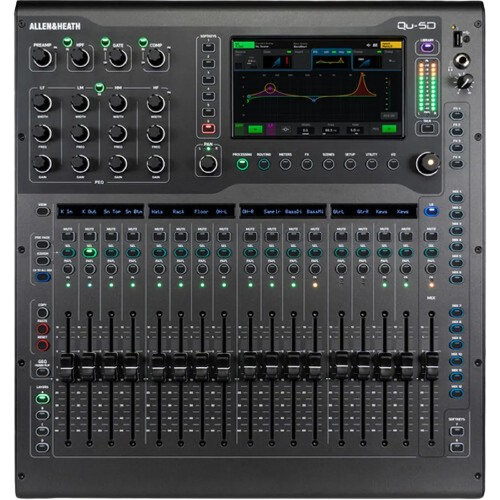Open the UTILITY screen key
500x500 pixels.
pos(371,164)
